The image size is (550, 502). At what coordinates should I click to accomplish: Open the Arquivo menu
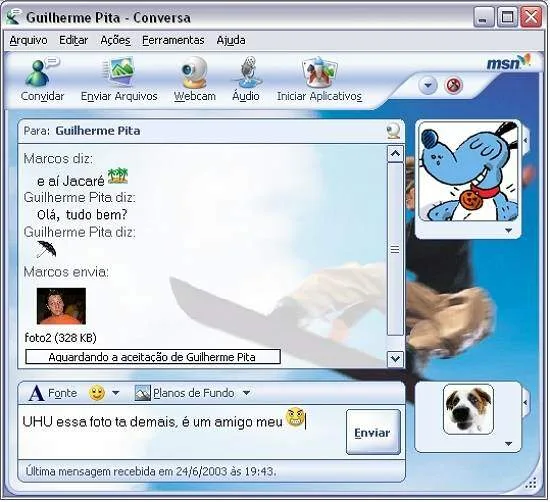(28, 40)
